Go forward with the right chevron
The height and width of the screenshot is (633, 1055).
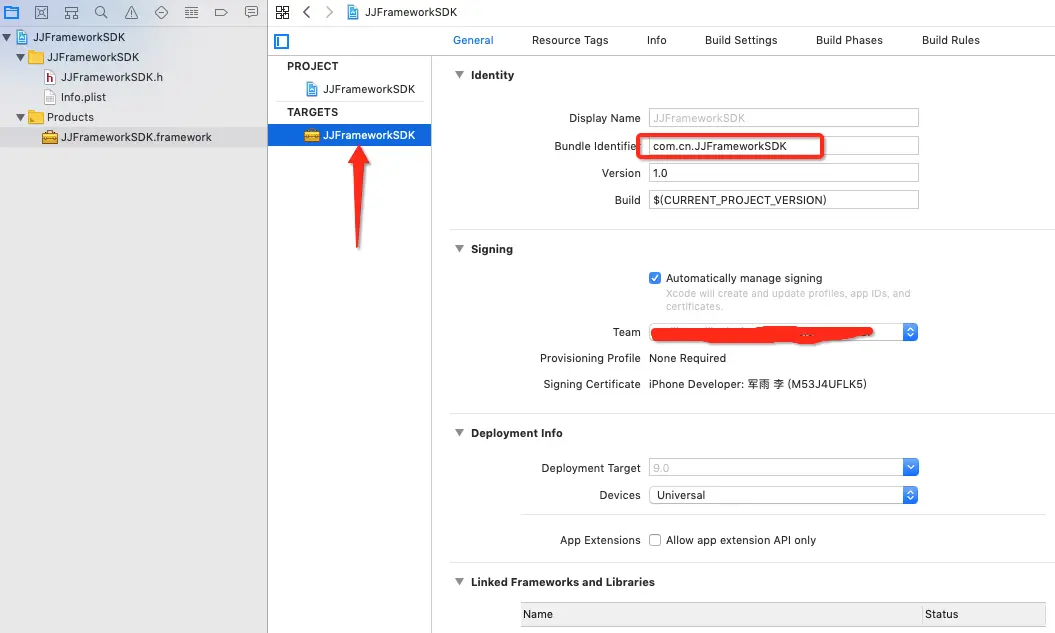pyautogui.click(x=329, y=12)
